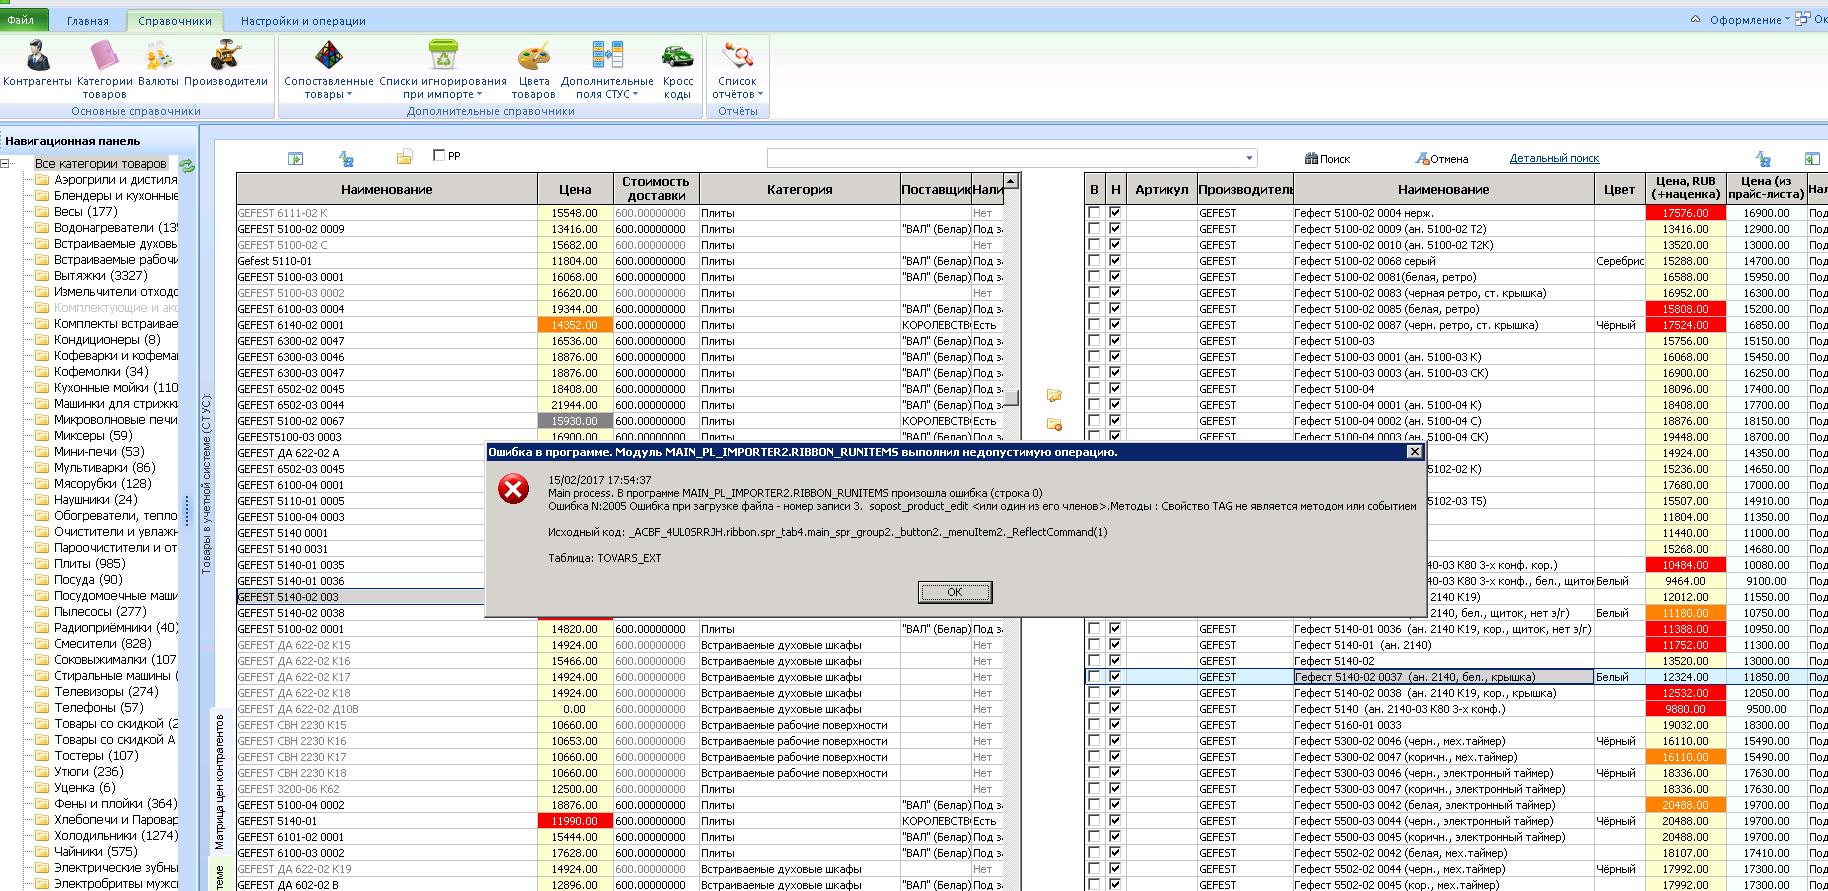Open Категории товаров directory

tap(104, 68)
